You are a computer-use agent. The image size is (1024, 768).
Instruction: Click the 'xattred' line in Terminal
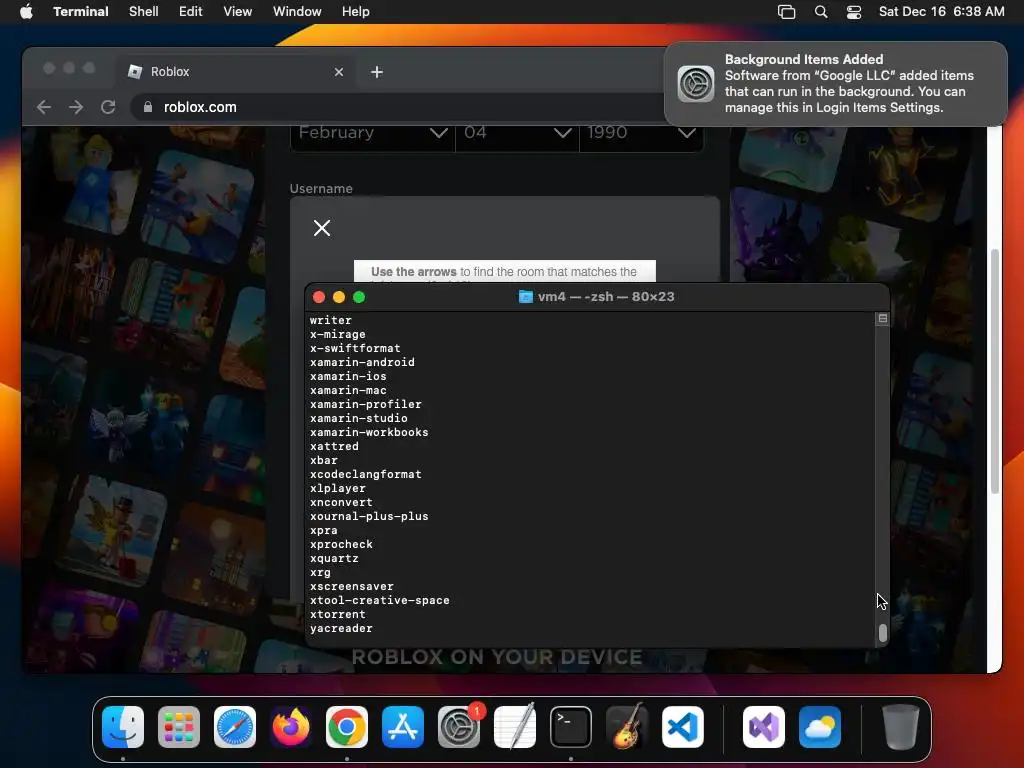(x=334, y=447)
